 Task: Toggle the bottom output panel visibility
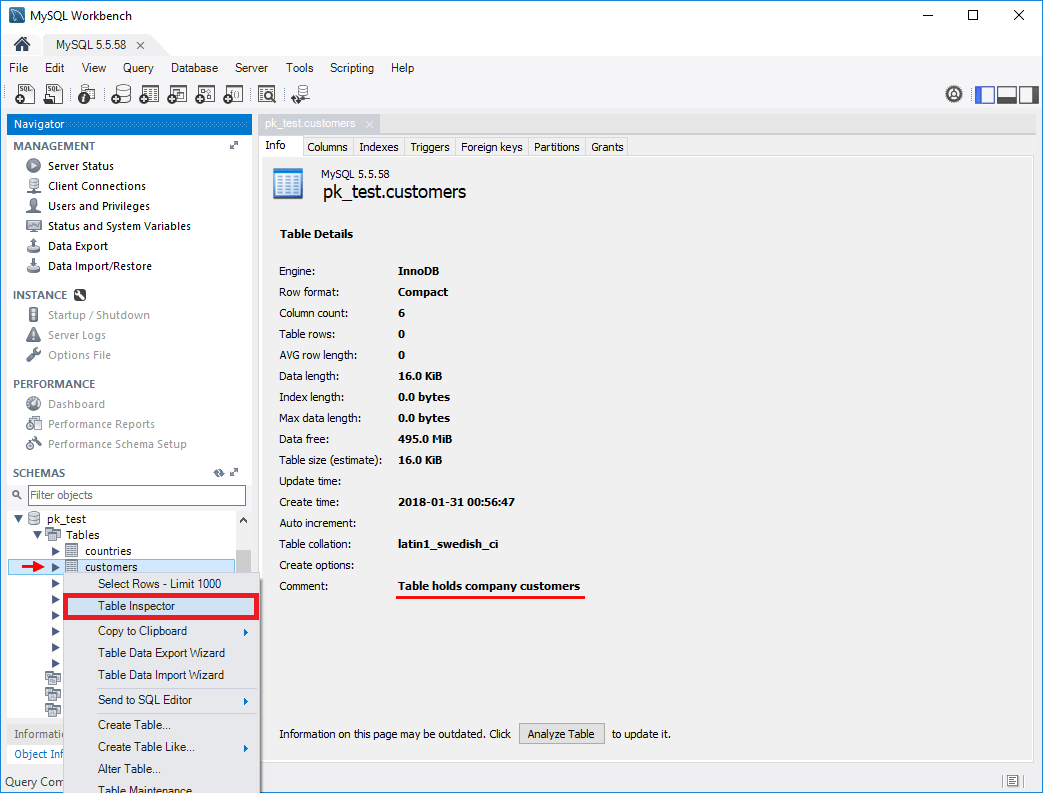(1007, 94)
